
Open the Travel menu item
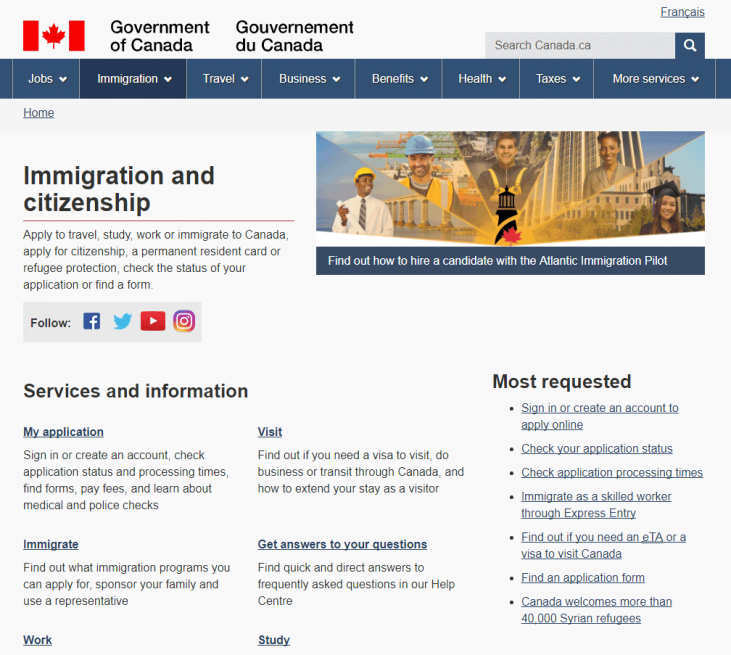coord(225,79)
